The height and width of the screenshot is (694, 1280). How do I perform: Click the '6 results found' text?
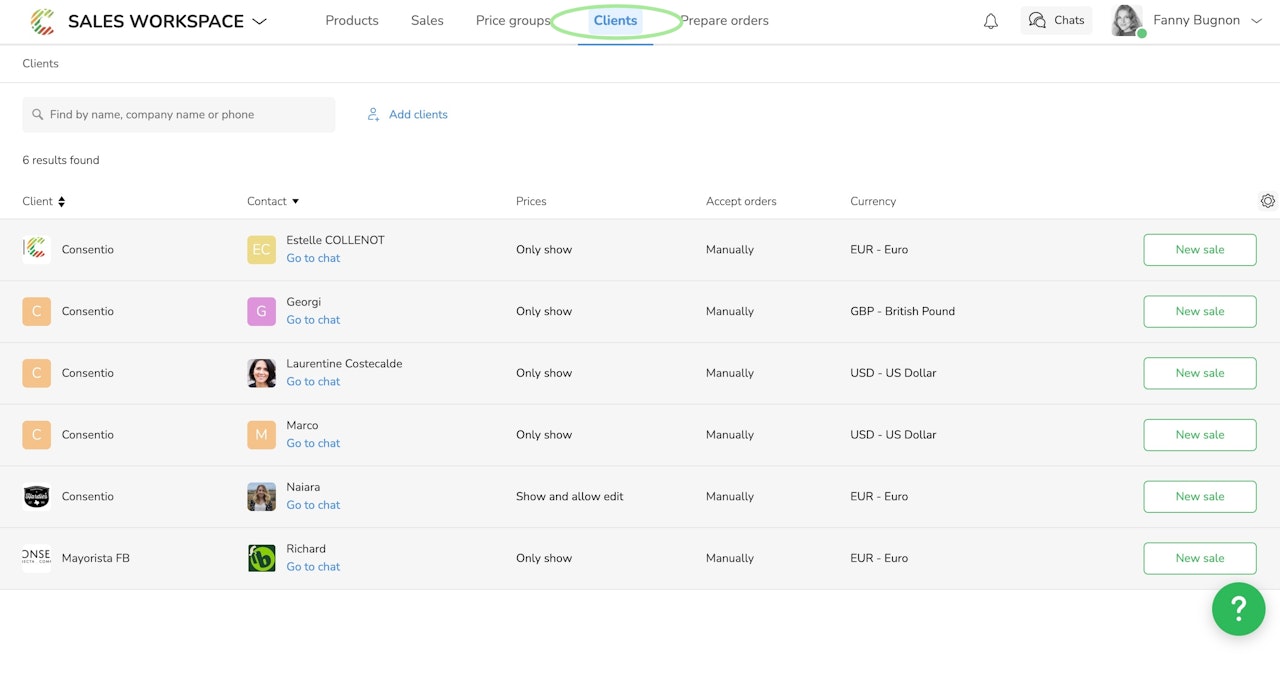(60, 160)
